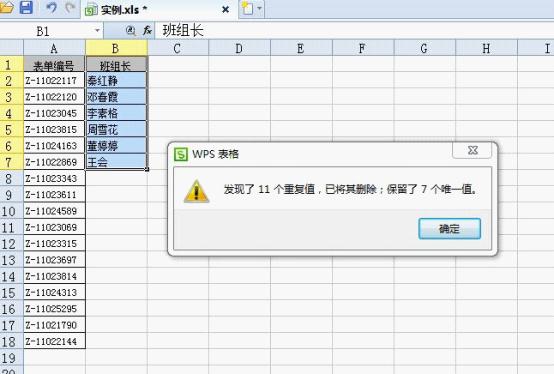This screenshot has width=554, height=374.
Task: Select column F header
Action: pyautogui.click(x=363, y=48)
